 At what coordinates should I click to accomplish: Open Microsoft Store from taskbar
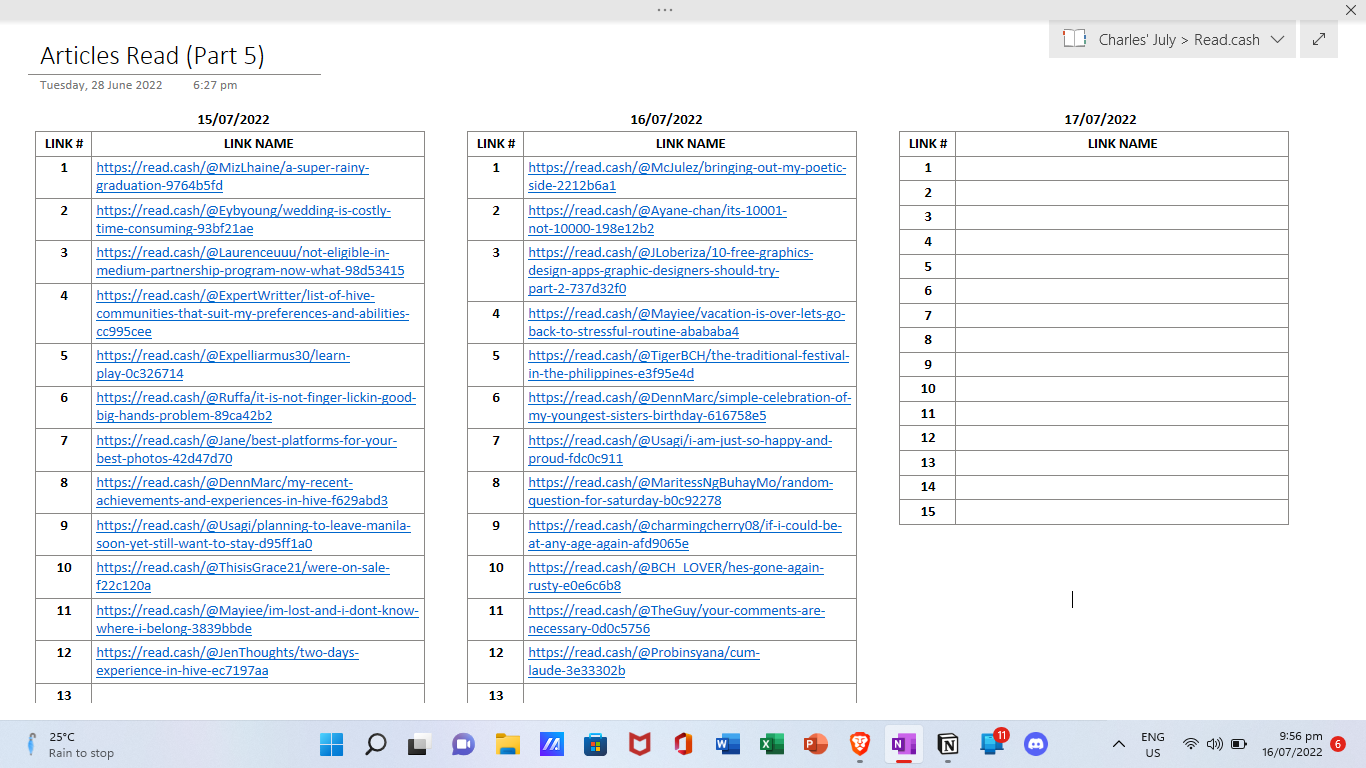tap(595, 744)
